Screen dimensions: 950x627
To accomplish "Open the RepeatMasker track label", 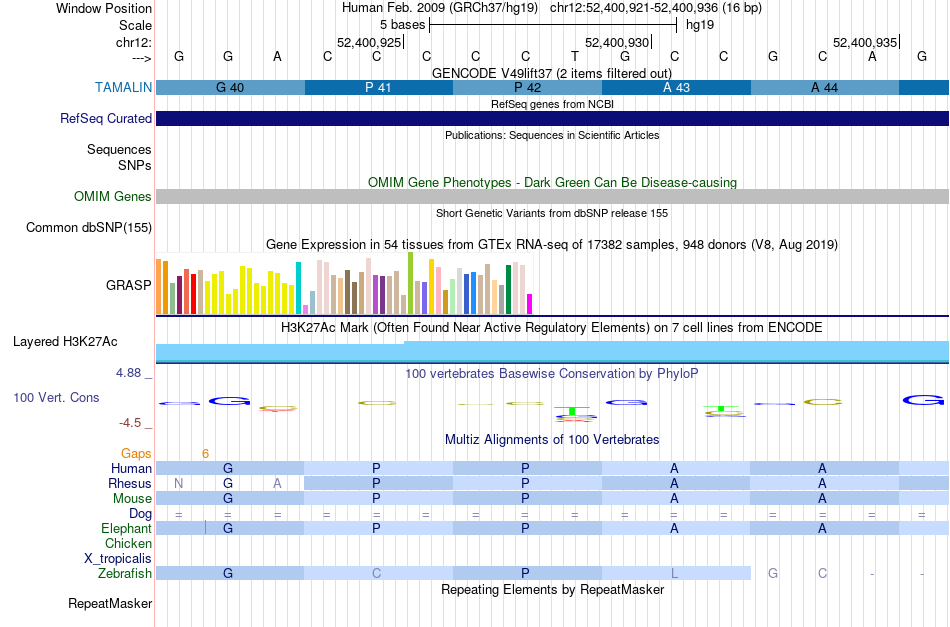I will click(x=110, y=603).
